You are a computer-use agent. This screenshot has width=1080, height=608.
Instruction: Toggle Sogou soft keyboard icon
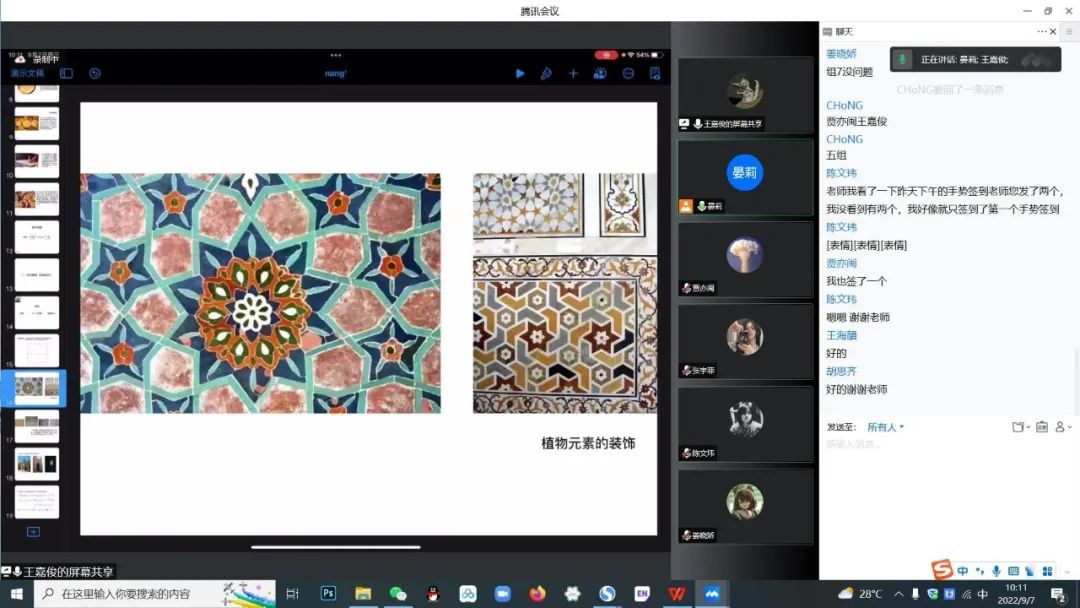pyautogui.click(x=1013, y=571)
